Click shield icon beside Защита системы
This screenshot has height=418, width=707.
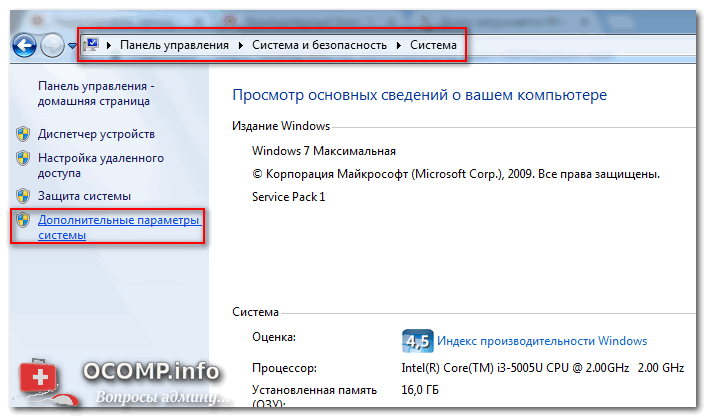pyautogui.click(x=23, y=196)
